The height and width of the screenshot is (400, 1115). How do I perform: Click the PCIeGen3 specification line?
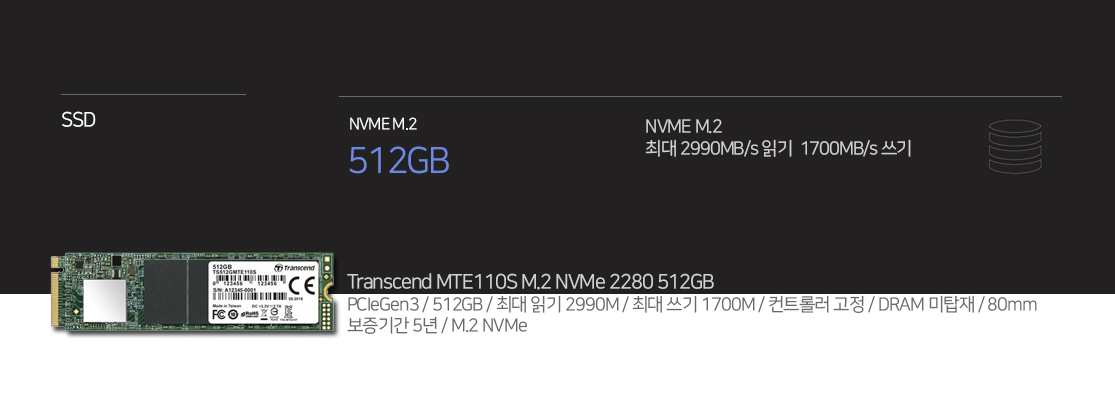click(691, 304)
